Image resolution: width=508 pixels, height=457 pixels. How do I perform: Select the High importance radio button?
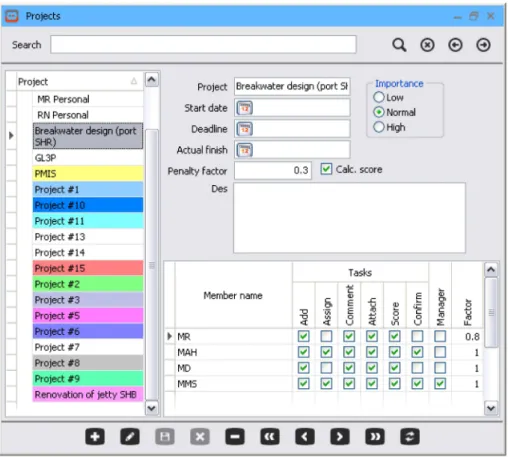(x=379, y=127)
